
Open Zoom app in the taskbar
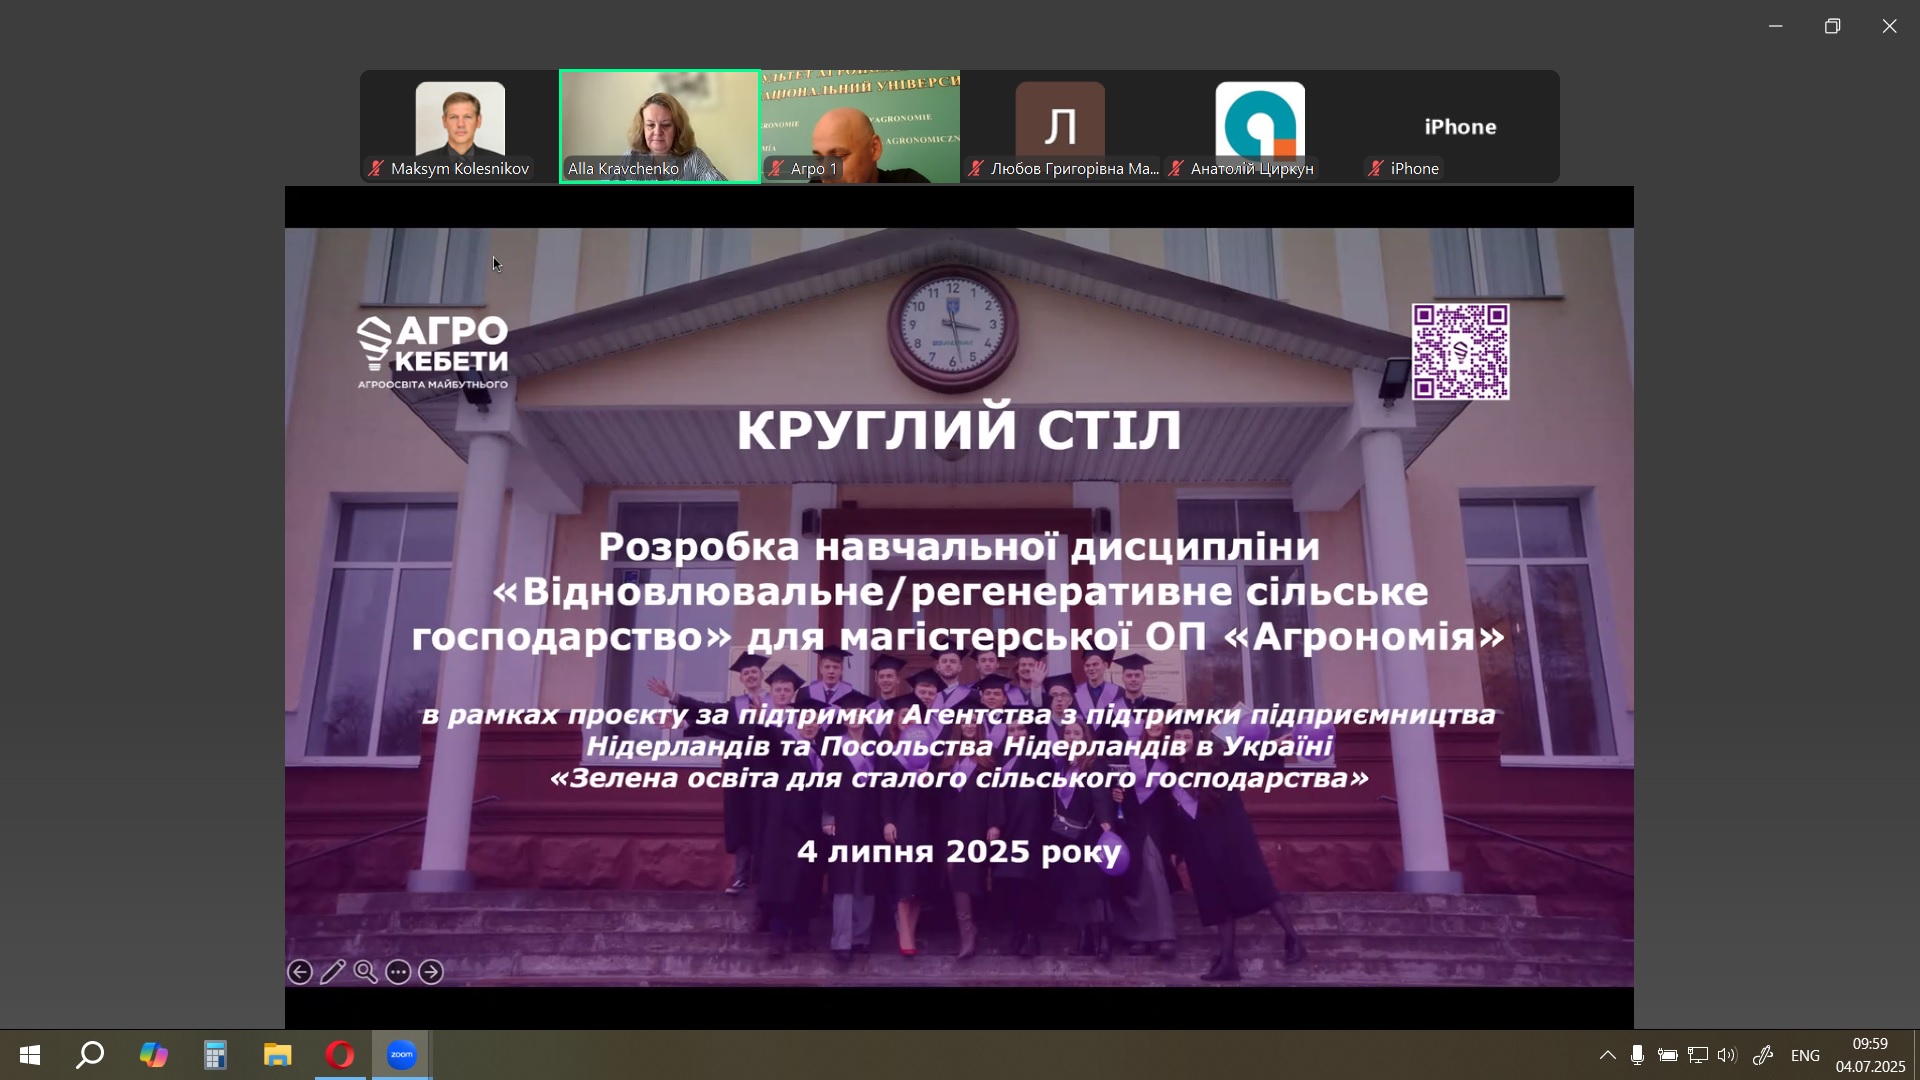click(402, 1055)
